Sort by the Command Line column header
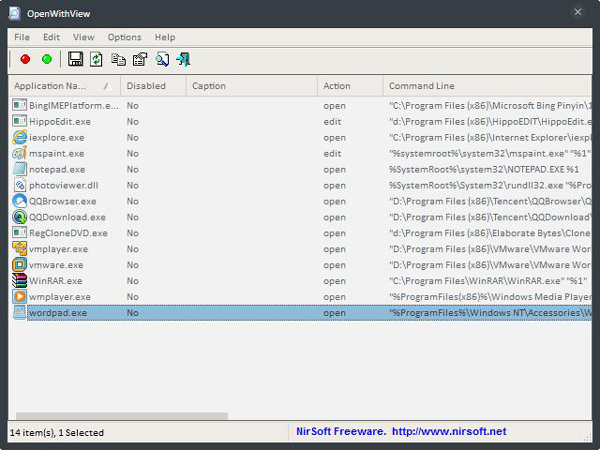600x450 pixels. (488, 86)
